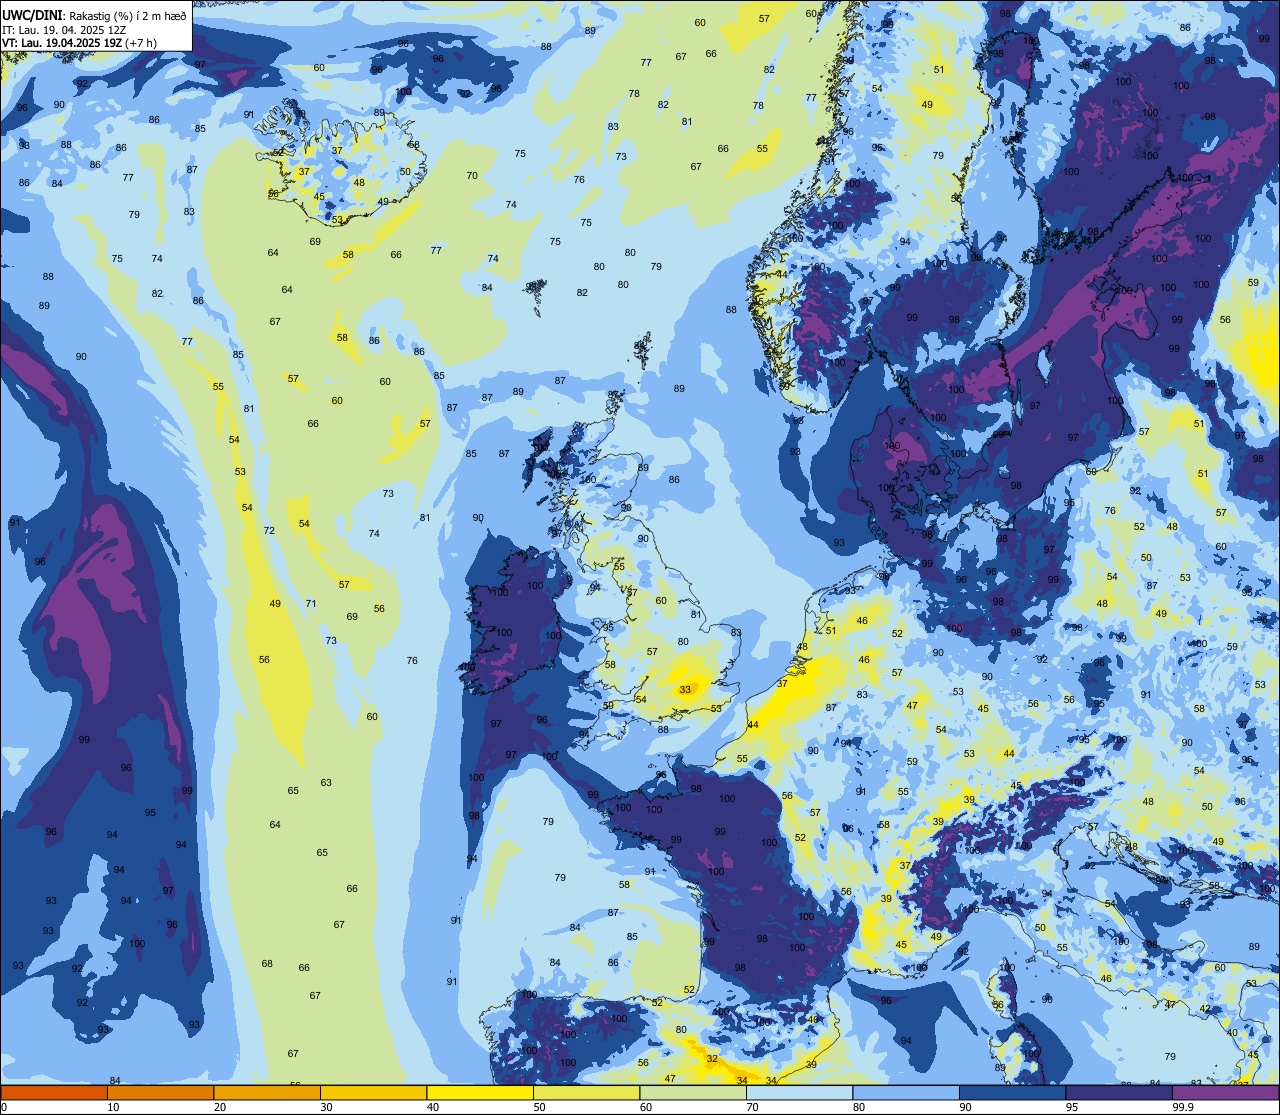The width and height of the screenshot is (1280, 1115).
Task: Click the 0–10 dark orange legend segment
Action: tap(54, 1093)
